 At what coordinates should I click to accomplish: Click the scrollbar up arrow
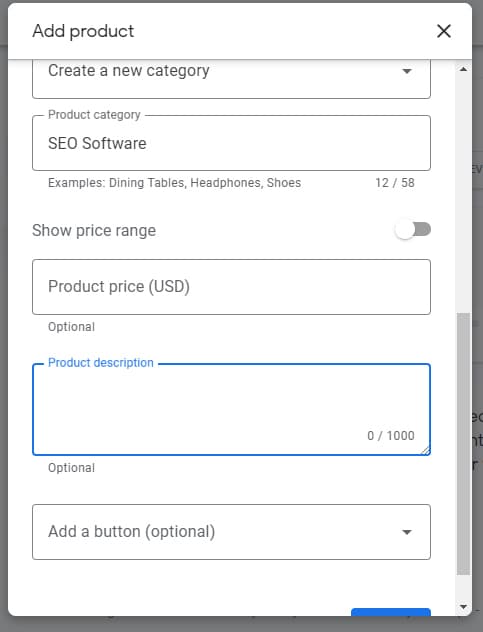[x=463, y=69]
